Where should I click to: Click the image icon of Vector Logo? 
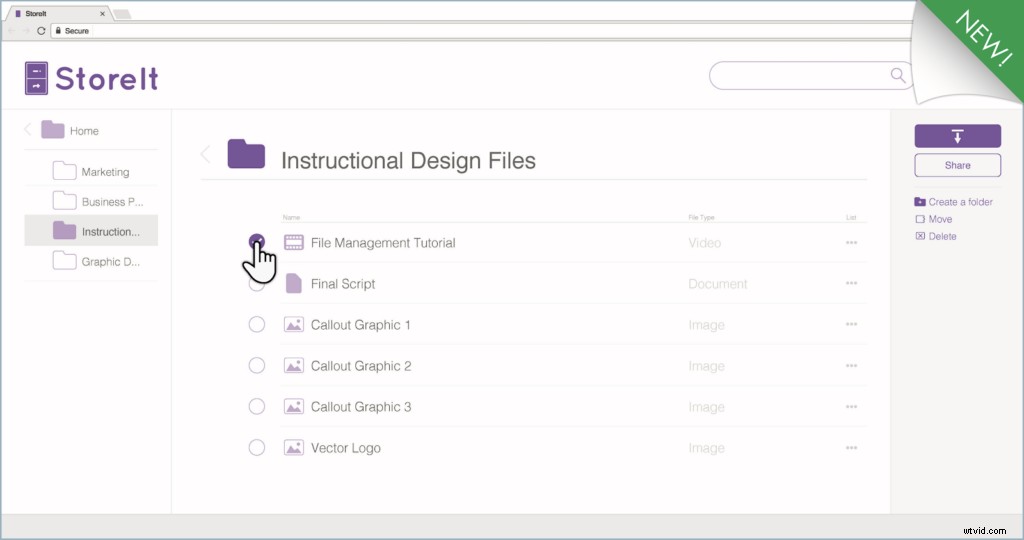pos(294,448)
